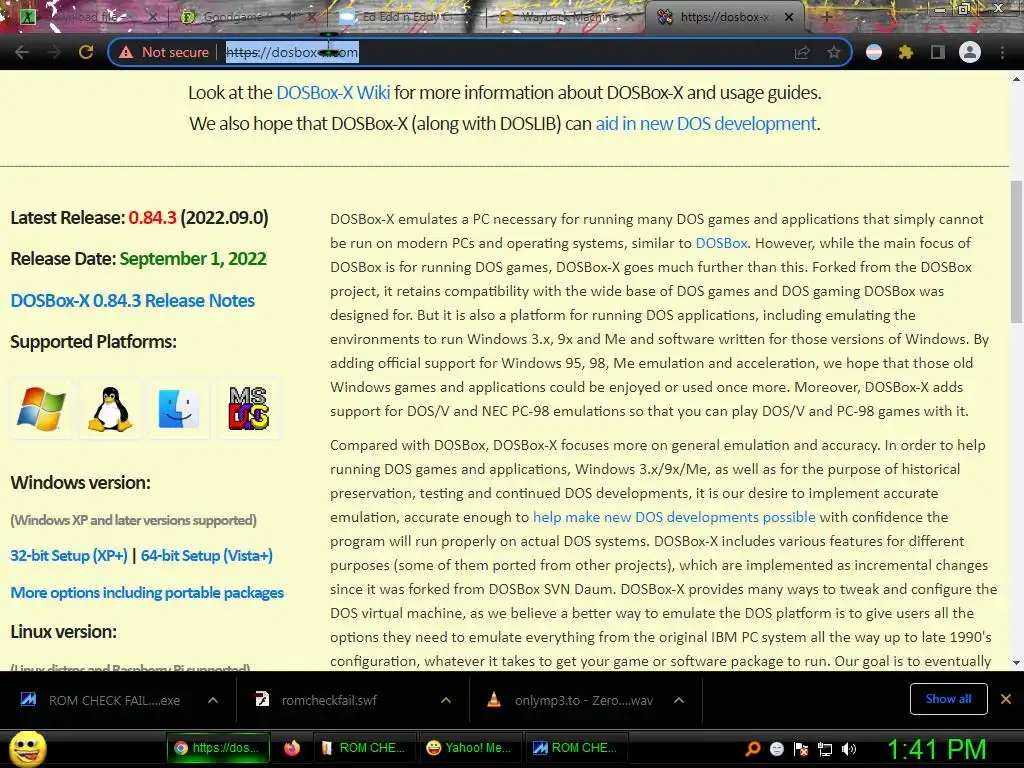This screenshot has height=768, width=1024.
Task: Click the volume speaker tray icon
Action: pyautogui.click(x=849, y=749)
